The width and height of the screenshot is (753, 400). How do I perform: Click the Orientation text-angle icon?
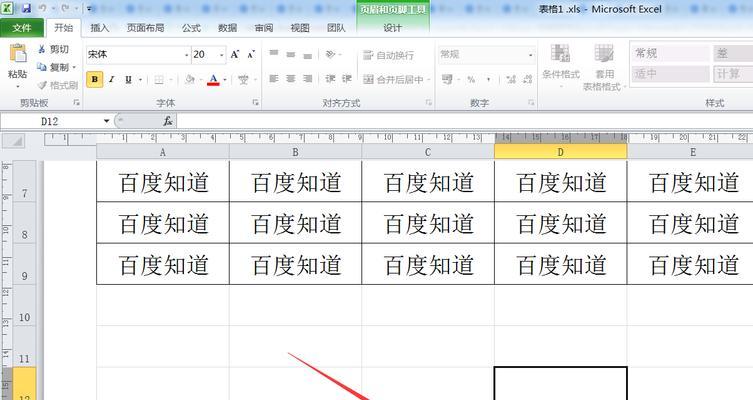(330, 54)
